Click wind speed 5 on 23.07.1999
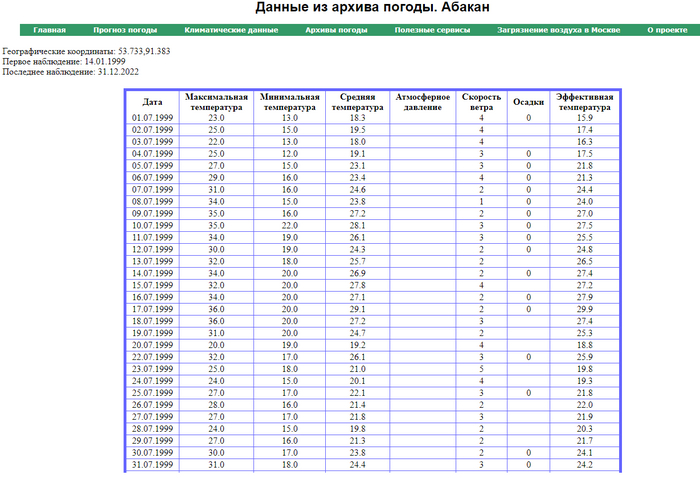 click(x=481, y=369)
